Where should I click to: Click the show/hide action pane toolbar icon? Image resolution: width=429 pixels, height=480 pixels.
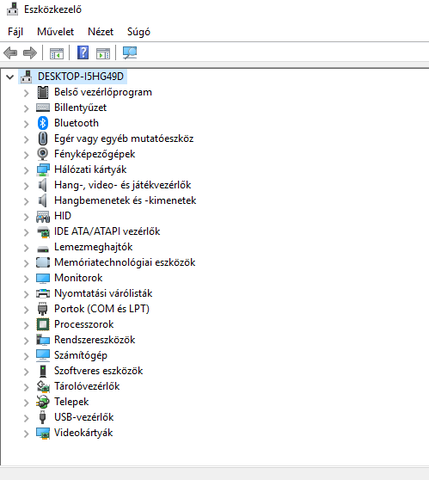click(x=103, y=53)
